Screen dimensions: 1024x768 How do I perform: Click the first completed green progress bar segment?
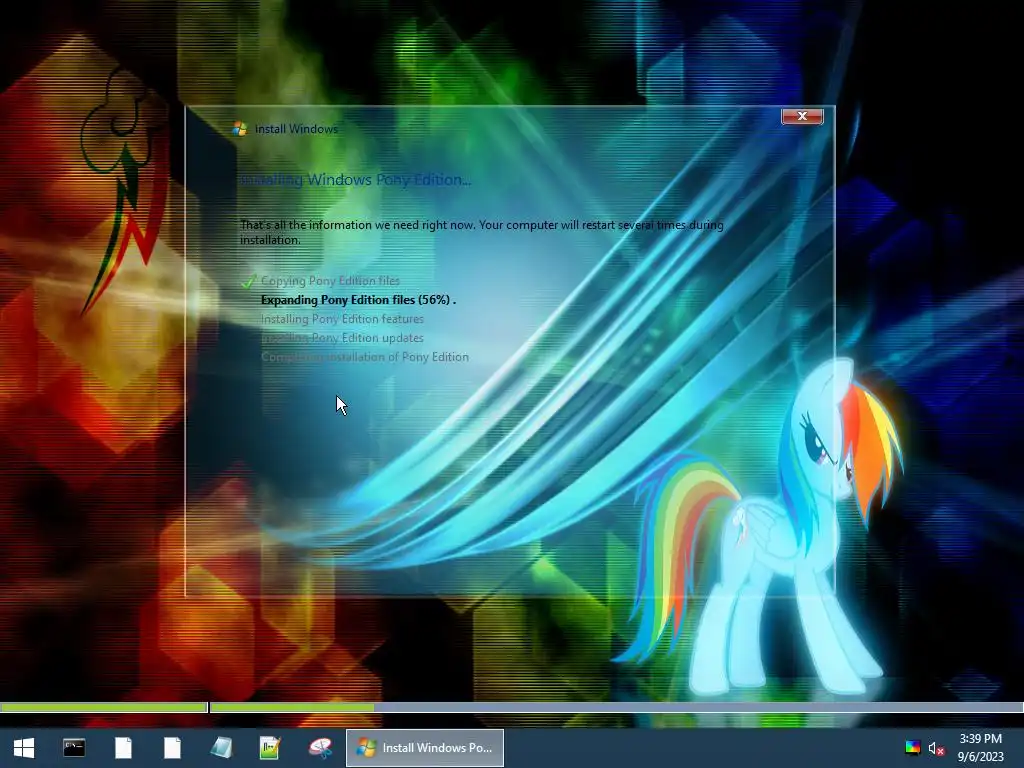coord(104,707)
